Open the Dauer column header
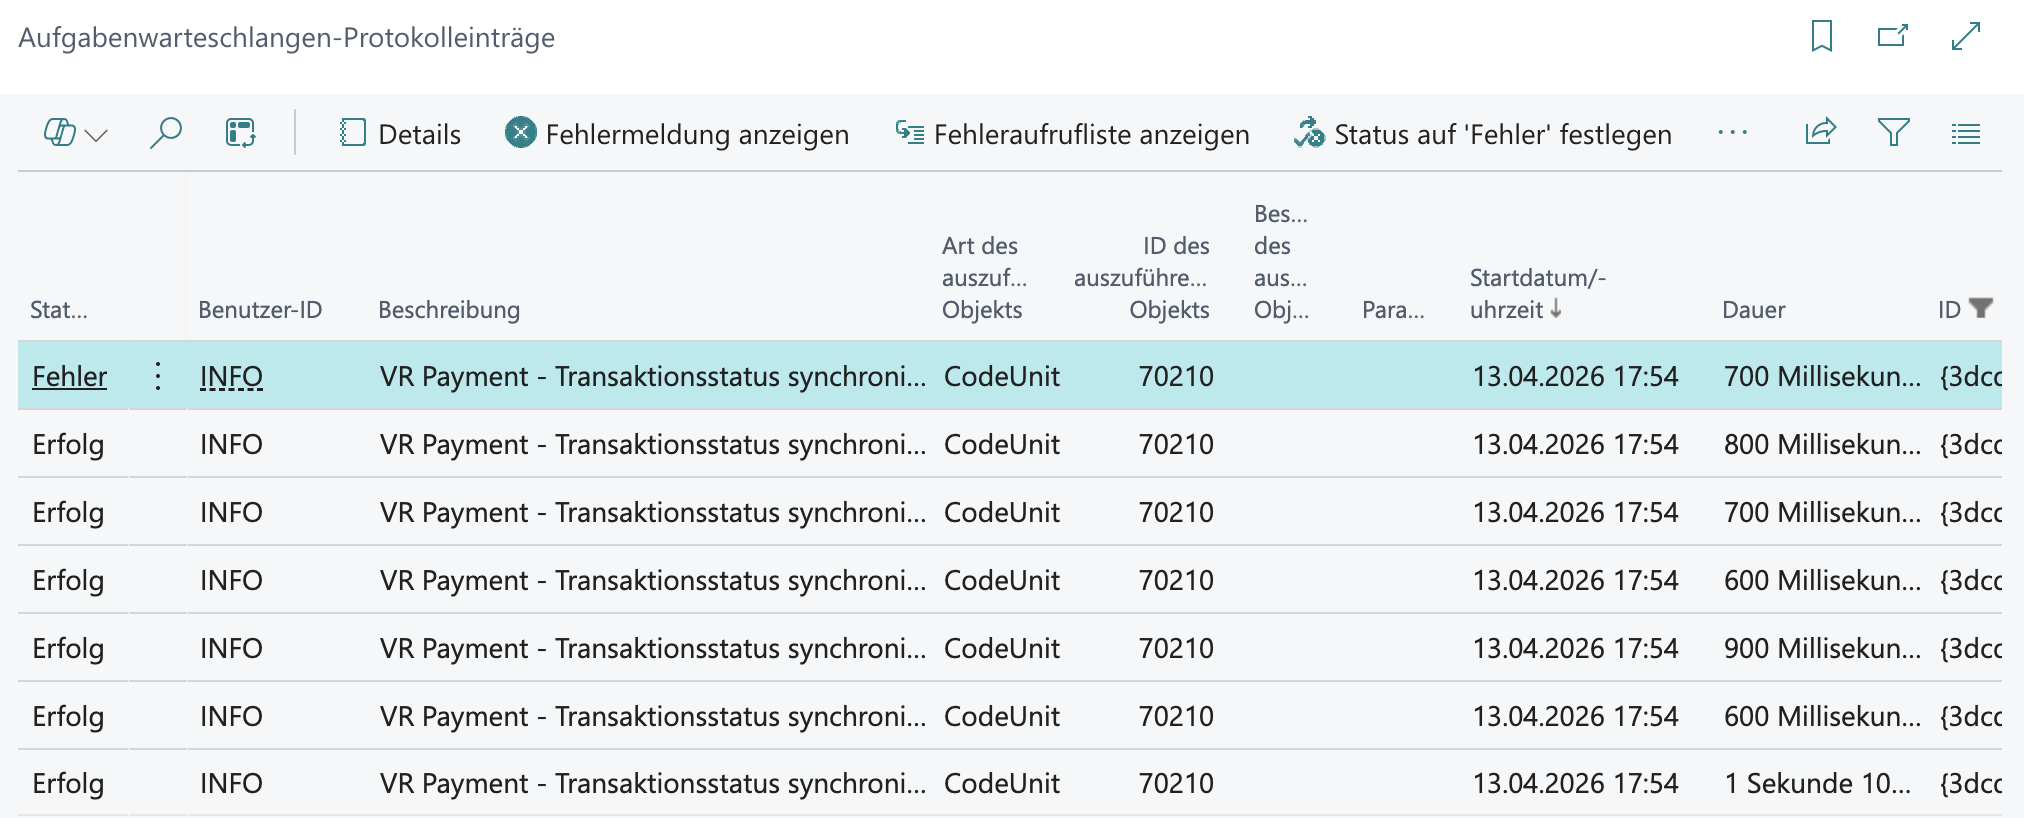Screen dimensions: 2024x818 coord(1753,310)
